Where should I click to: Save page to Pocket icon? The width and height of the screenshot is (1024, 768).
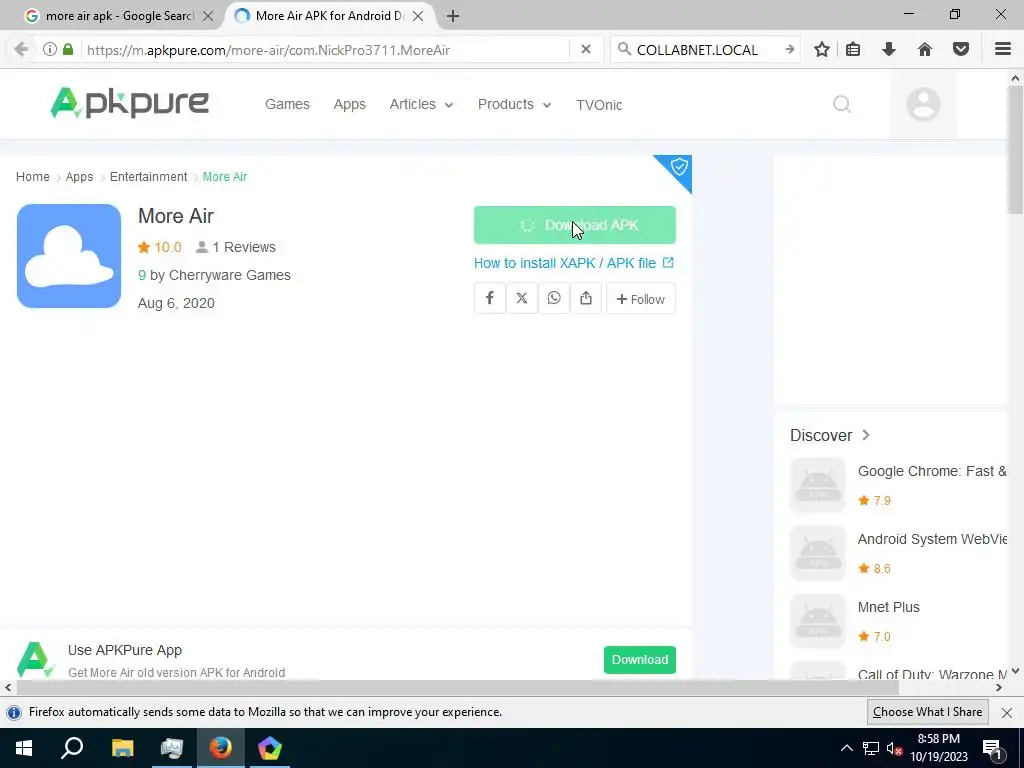click(960, 50)
